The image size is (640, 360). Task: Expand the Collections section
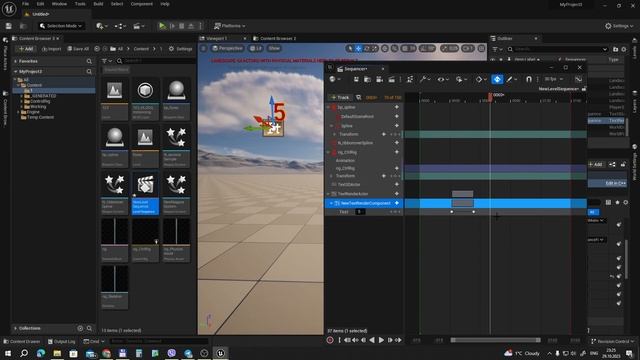(16, 328)
